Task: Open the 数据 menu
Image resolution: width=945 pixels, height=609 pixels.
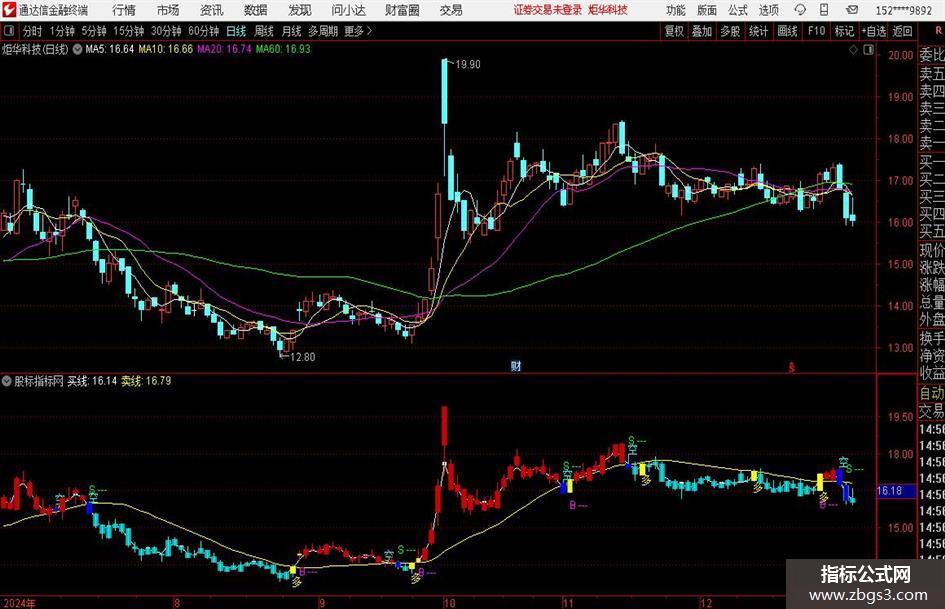Action: (256, 10)
